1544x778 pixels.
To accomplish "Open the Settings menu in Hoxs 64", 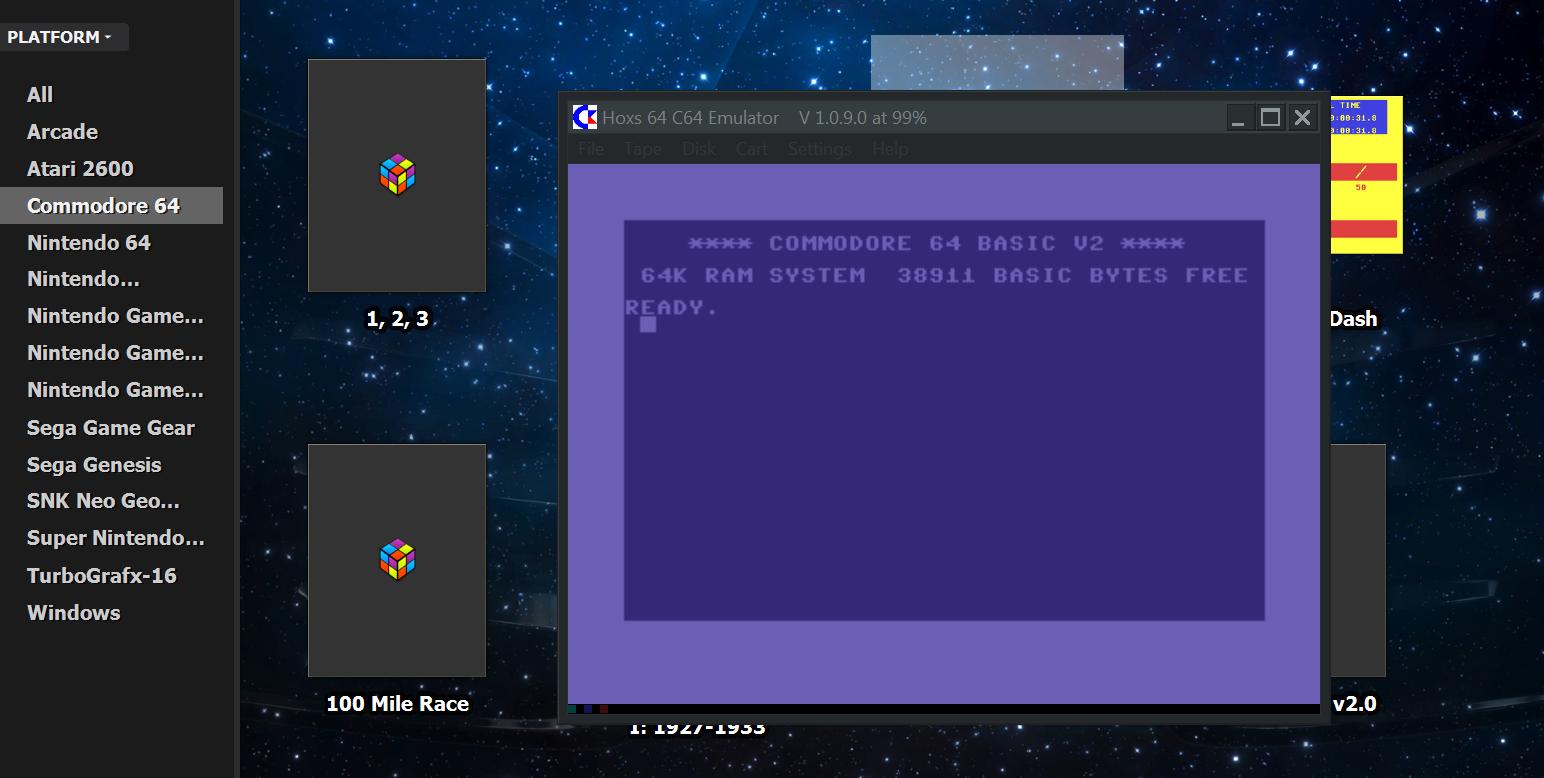I will (x=819, y=149).
